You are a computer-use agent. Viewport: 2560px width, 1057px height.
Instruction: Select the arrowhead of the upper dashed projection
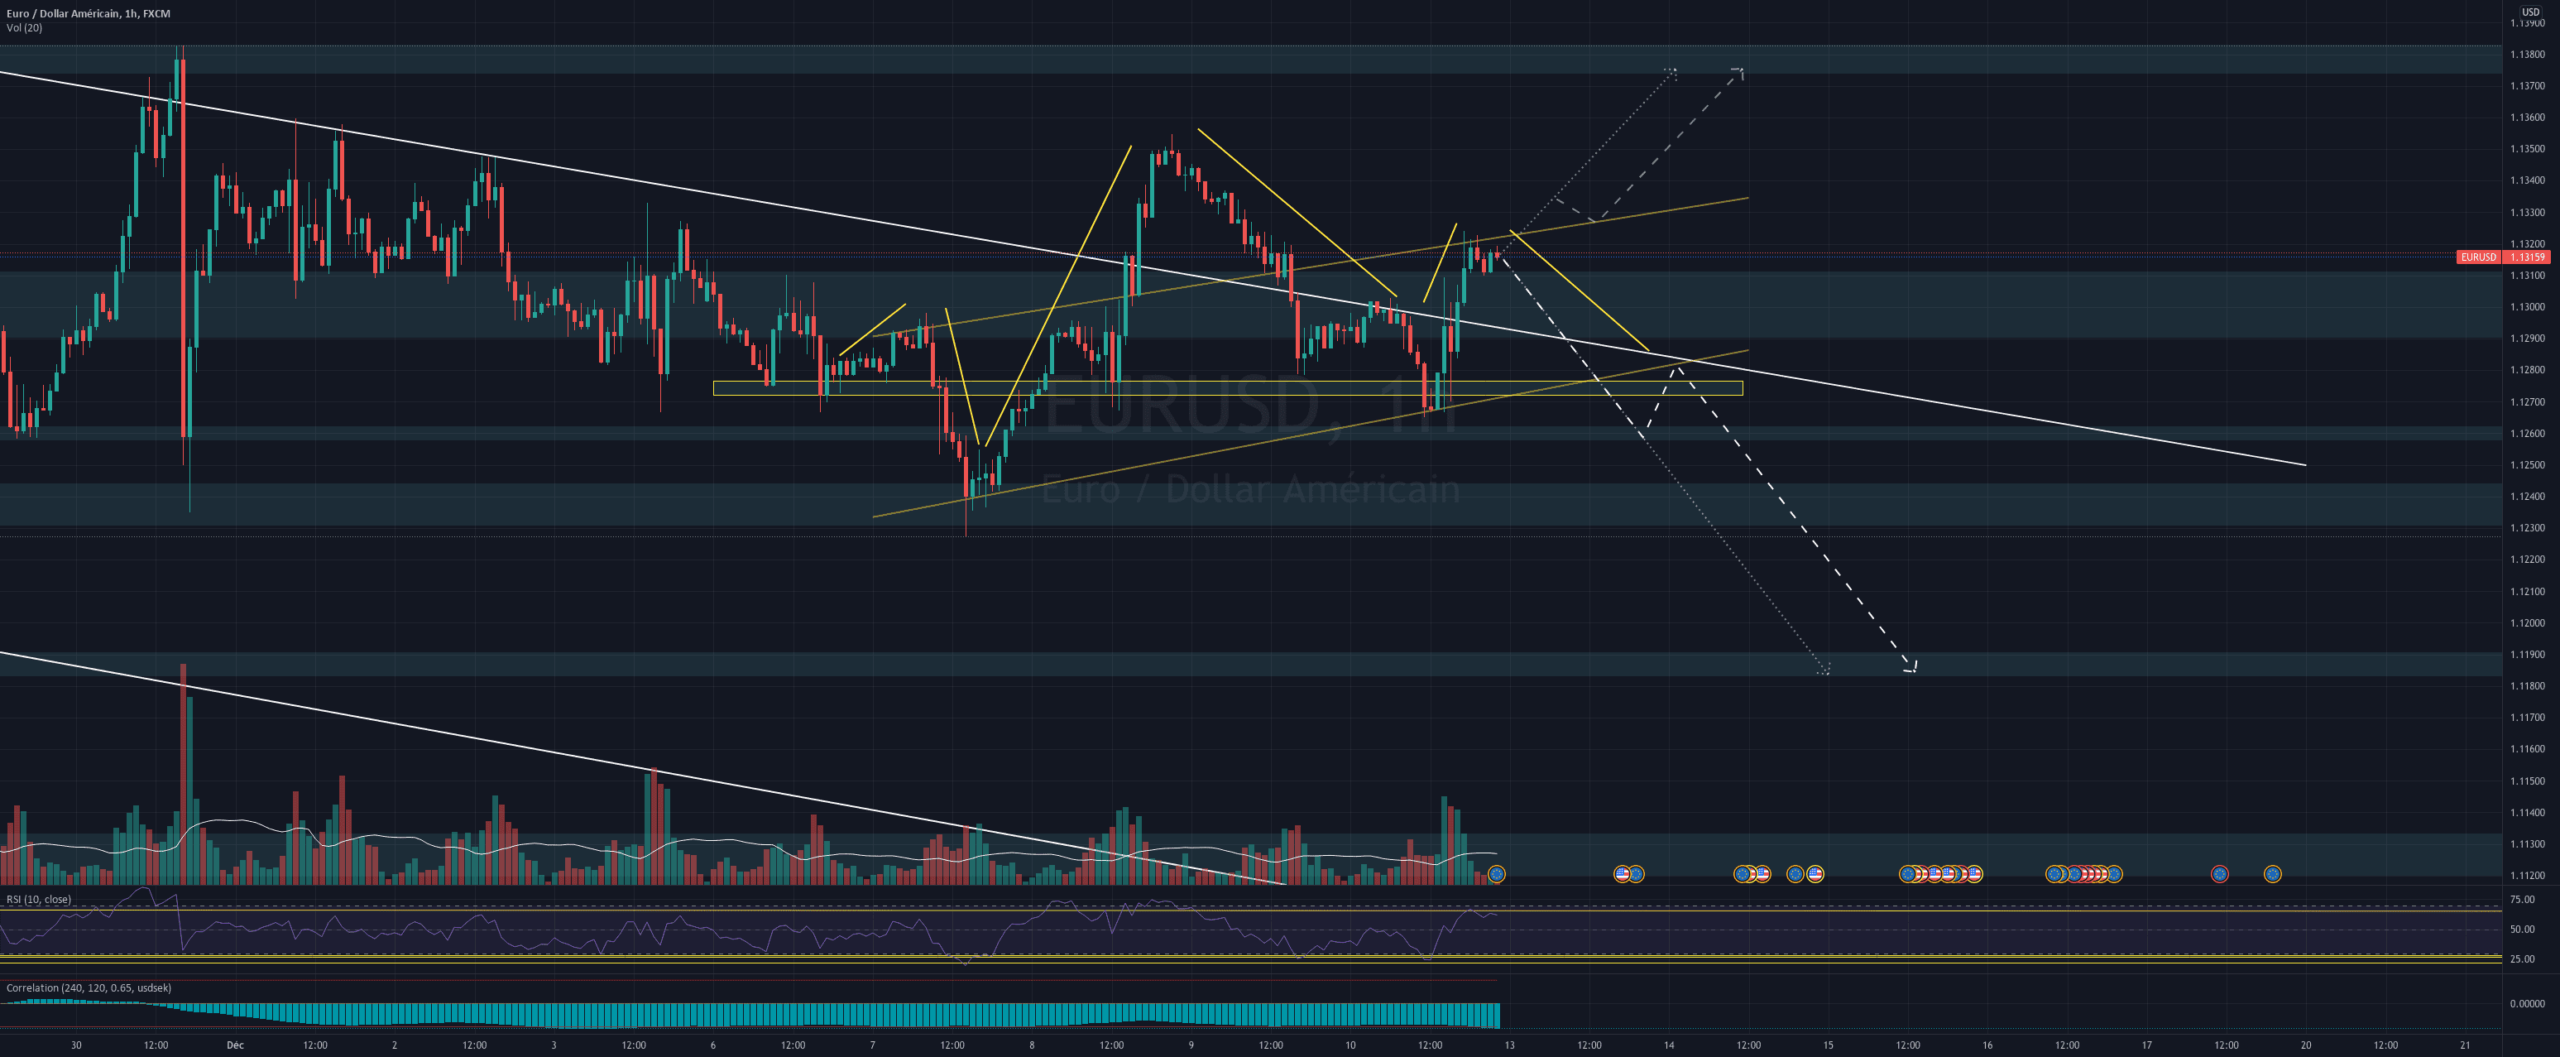1739,71
